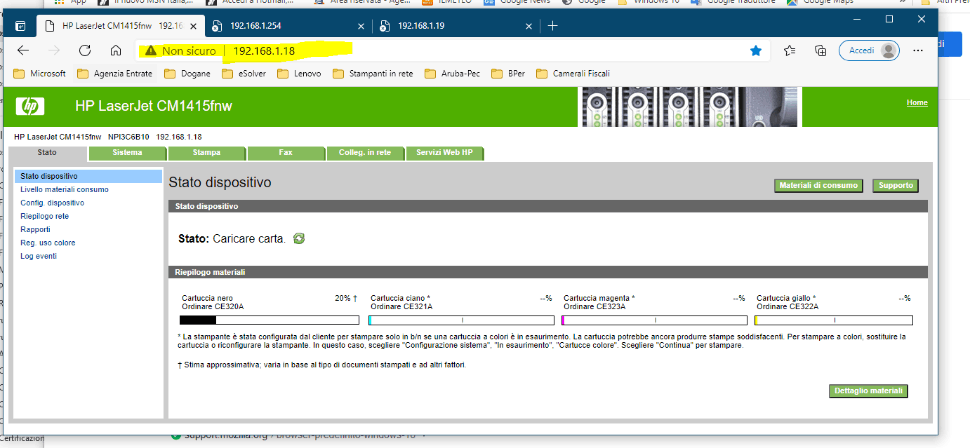This screenshot has width=970, height=448.
Task: Click the Dettaglio materiali button
Action: click(869, 391)
